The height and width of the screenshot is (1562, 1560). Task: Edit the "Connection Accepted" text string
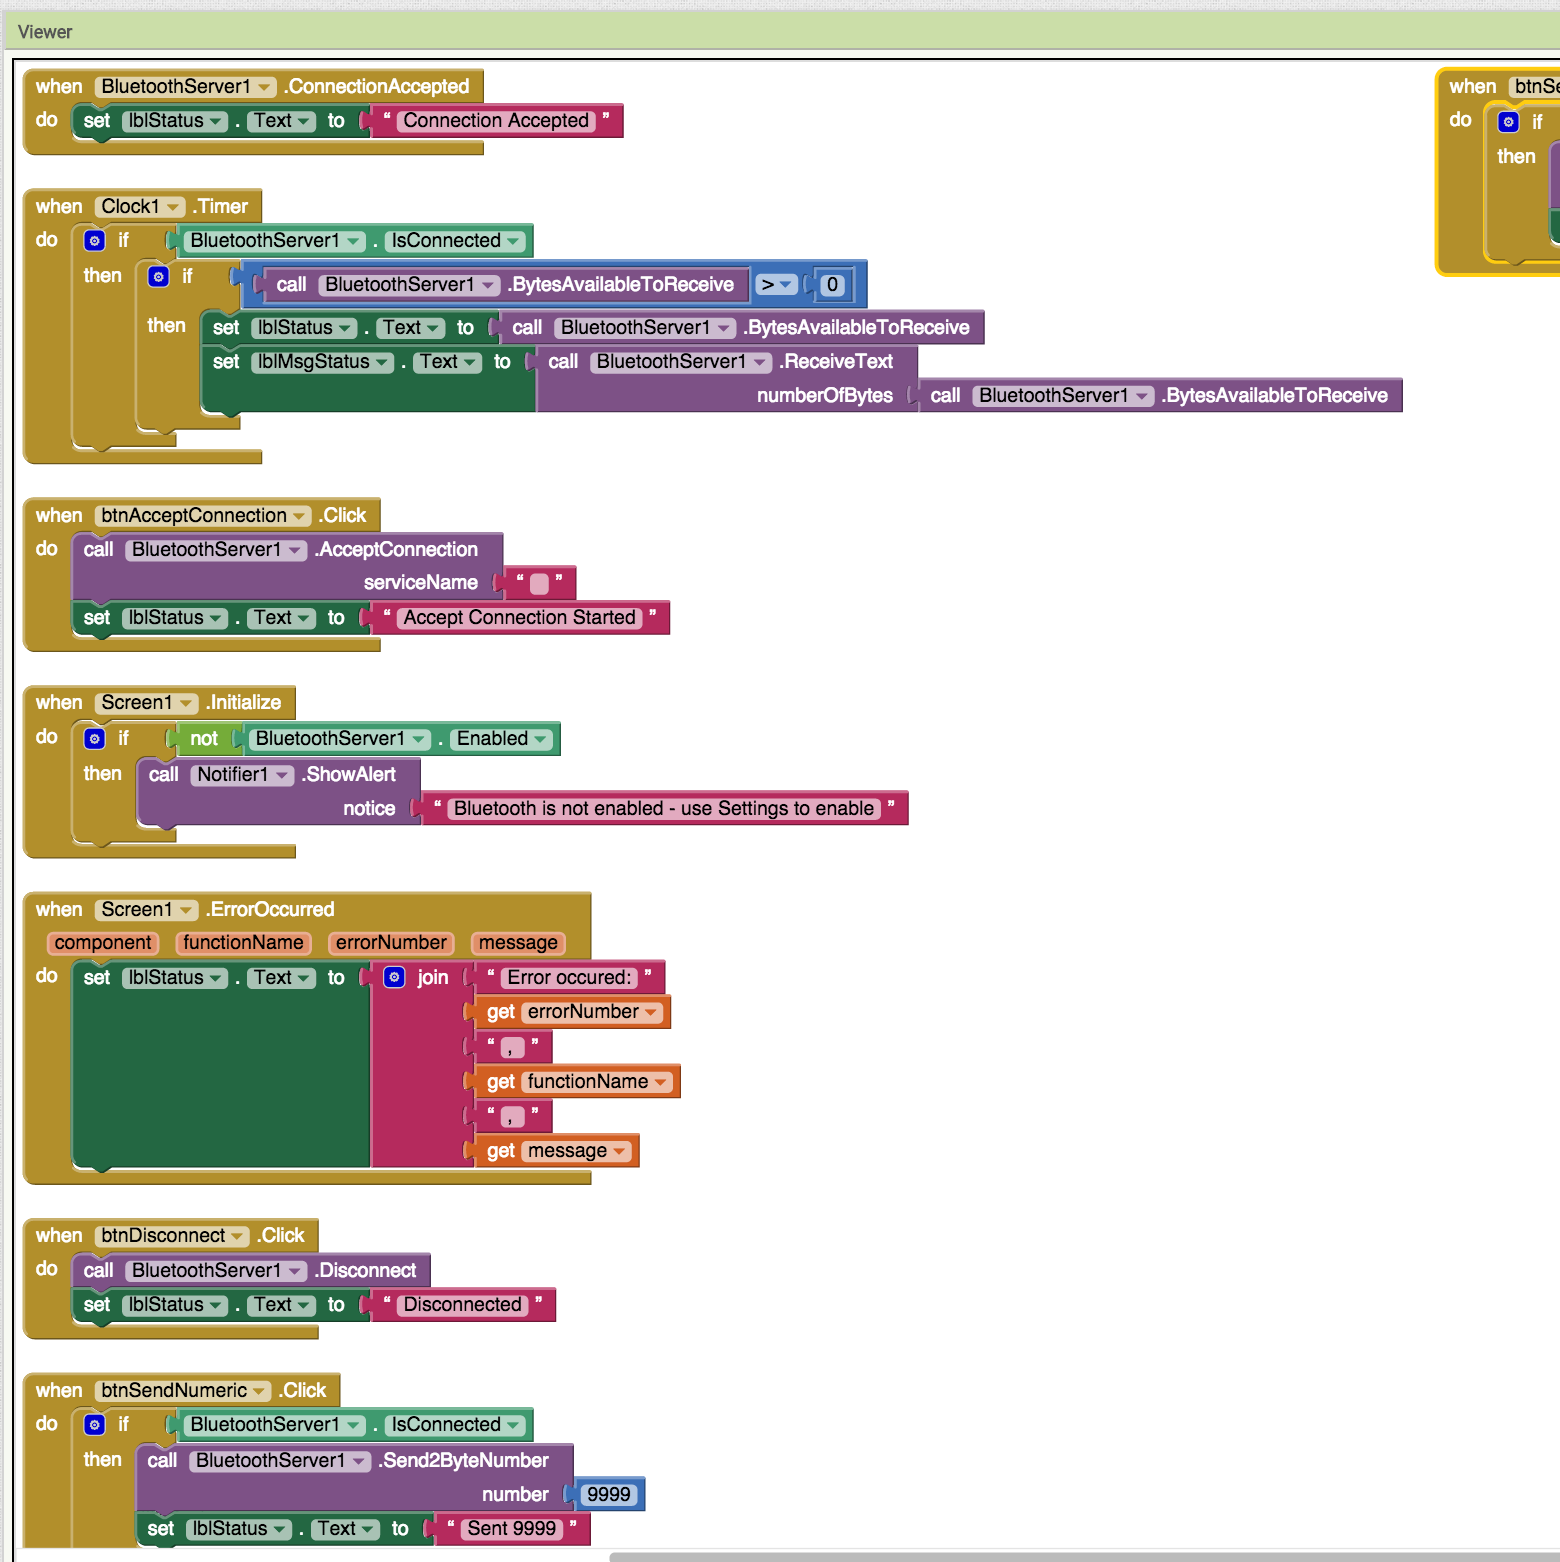[x=496, y=121]
